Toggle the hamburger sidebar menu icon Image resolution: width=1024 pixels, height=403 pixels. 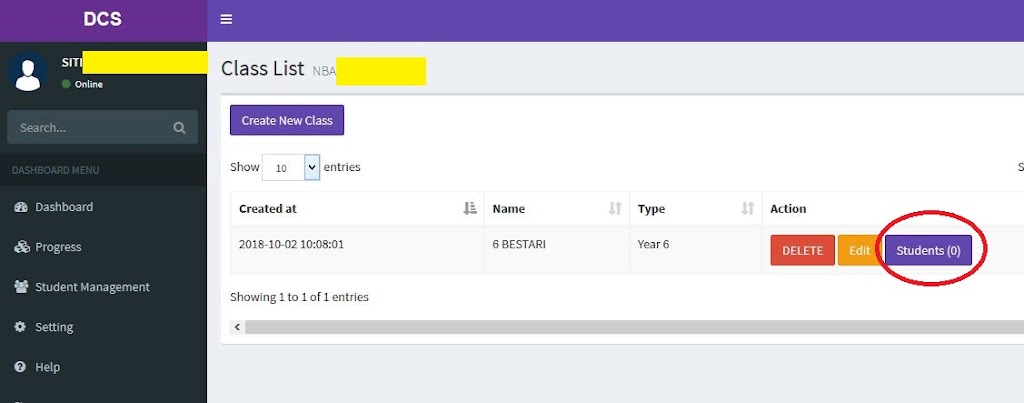(x=226, y=20)
